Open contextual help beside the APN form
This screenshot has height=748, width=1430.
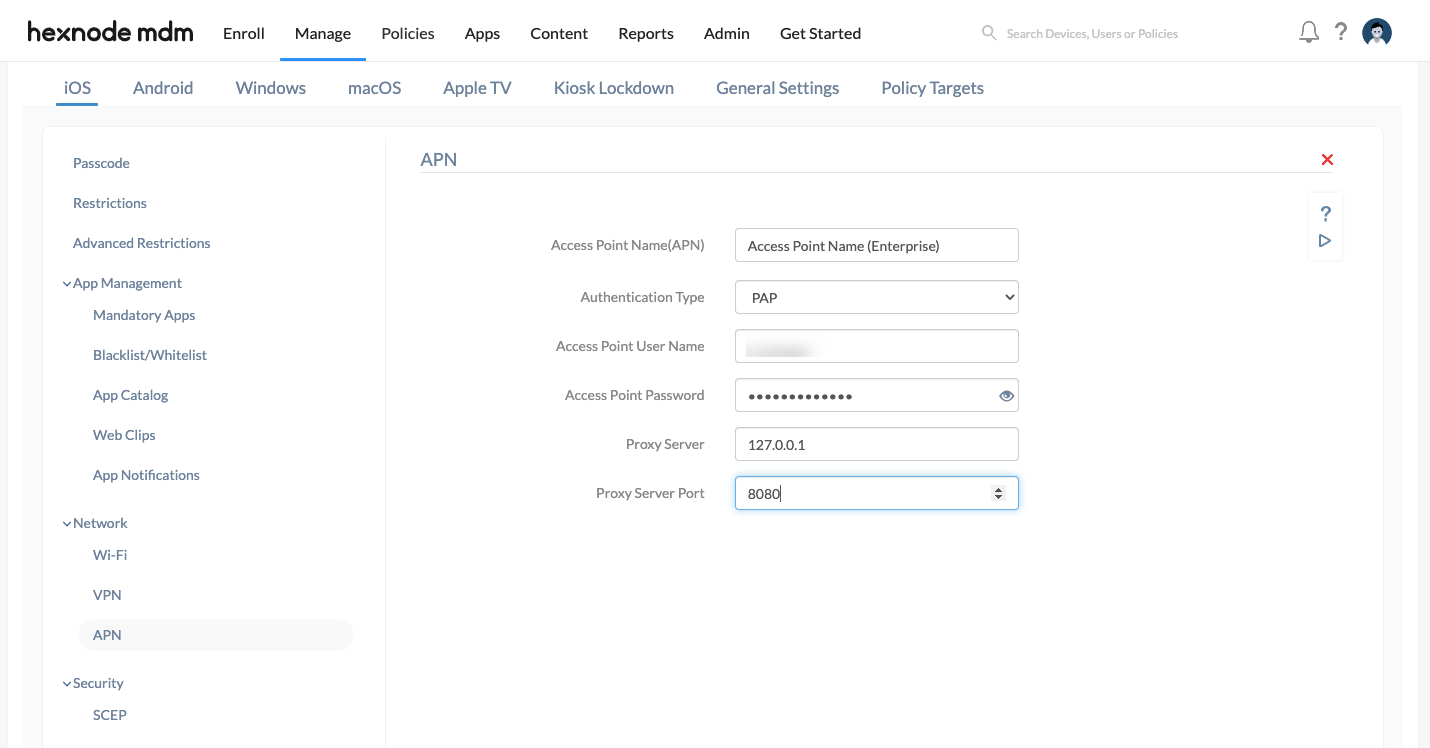(x=1325, y=213)
